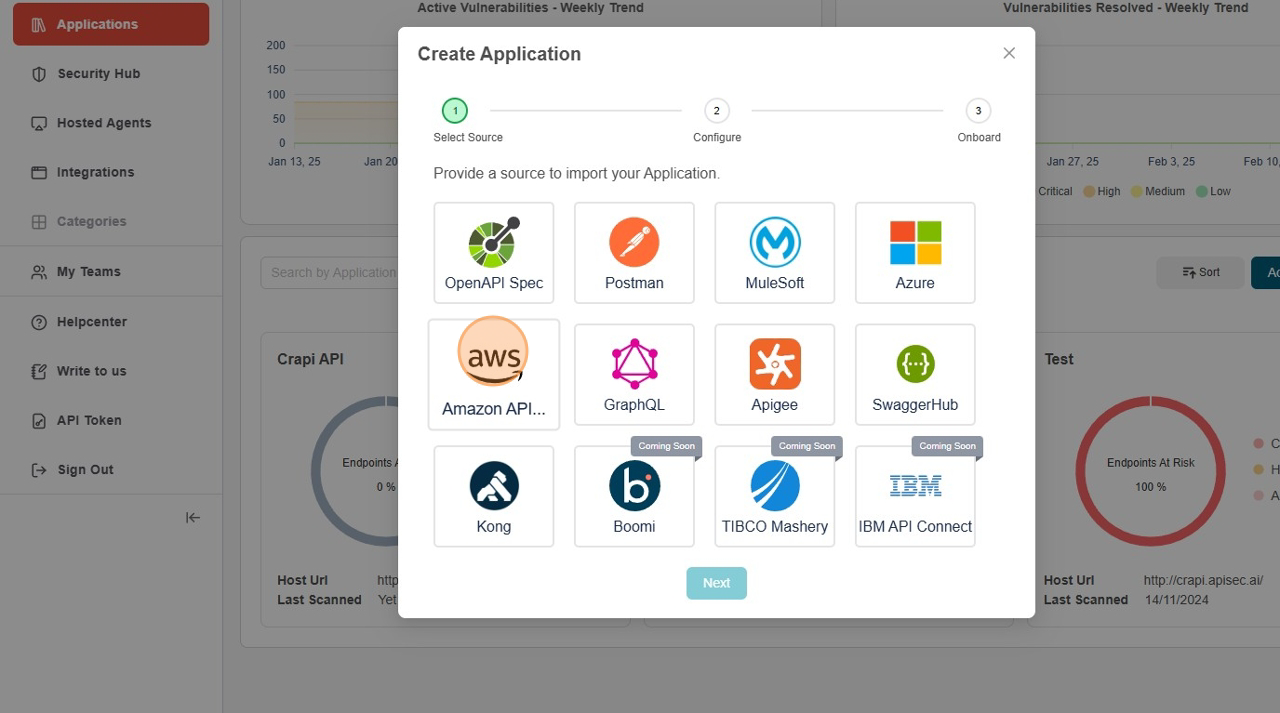Viewport: 1280px width, 713px height.
Task: Click the Next button
Action: click(716, 582)
